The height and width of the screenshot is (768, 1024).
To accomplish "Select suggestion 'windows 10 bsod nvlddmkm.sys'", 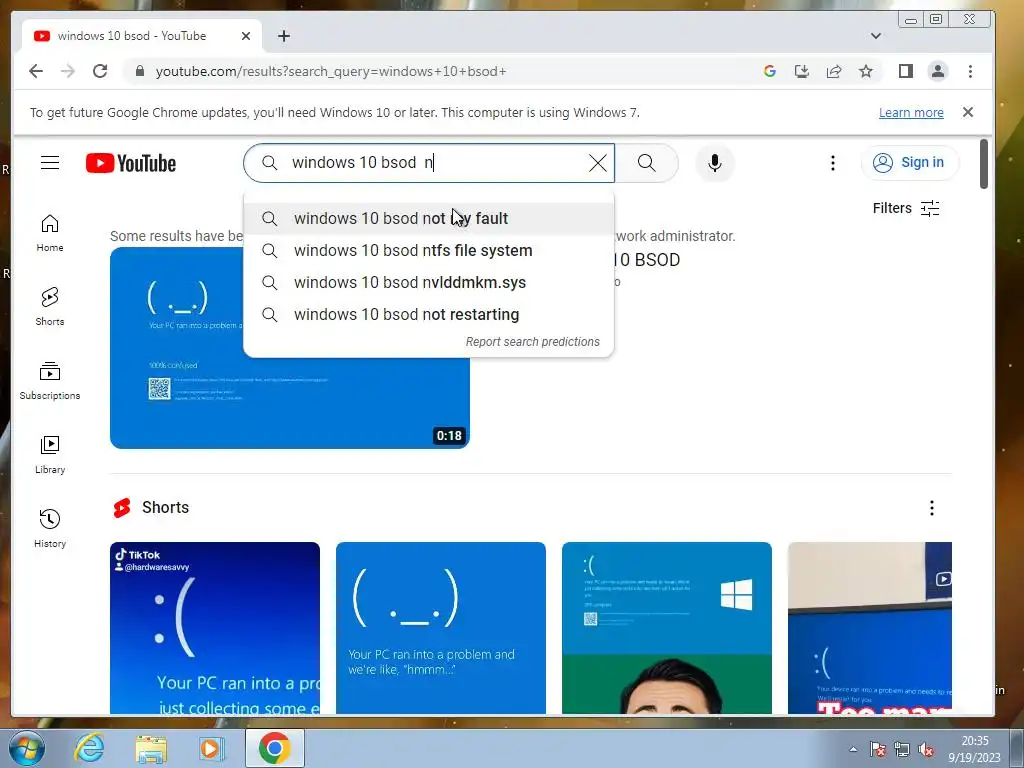I will coord(428,282).
